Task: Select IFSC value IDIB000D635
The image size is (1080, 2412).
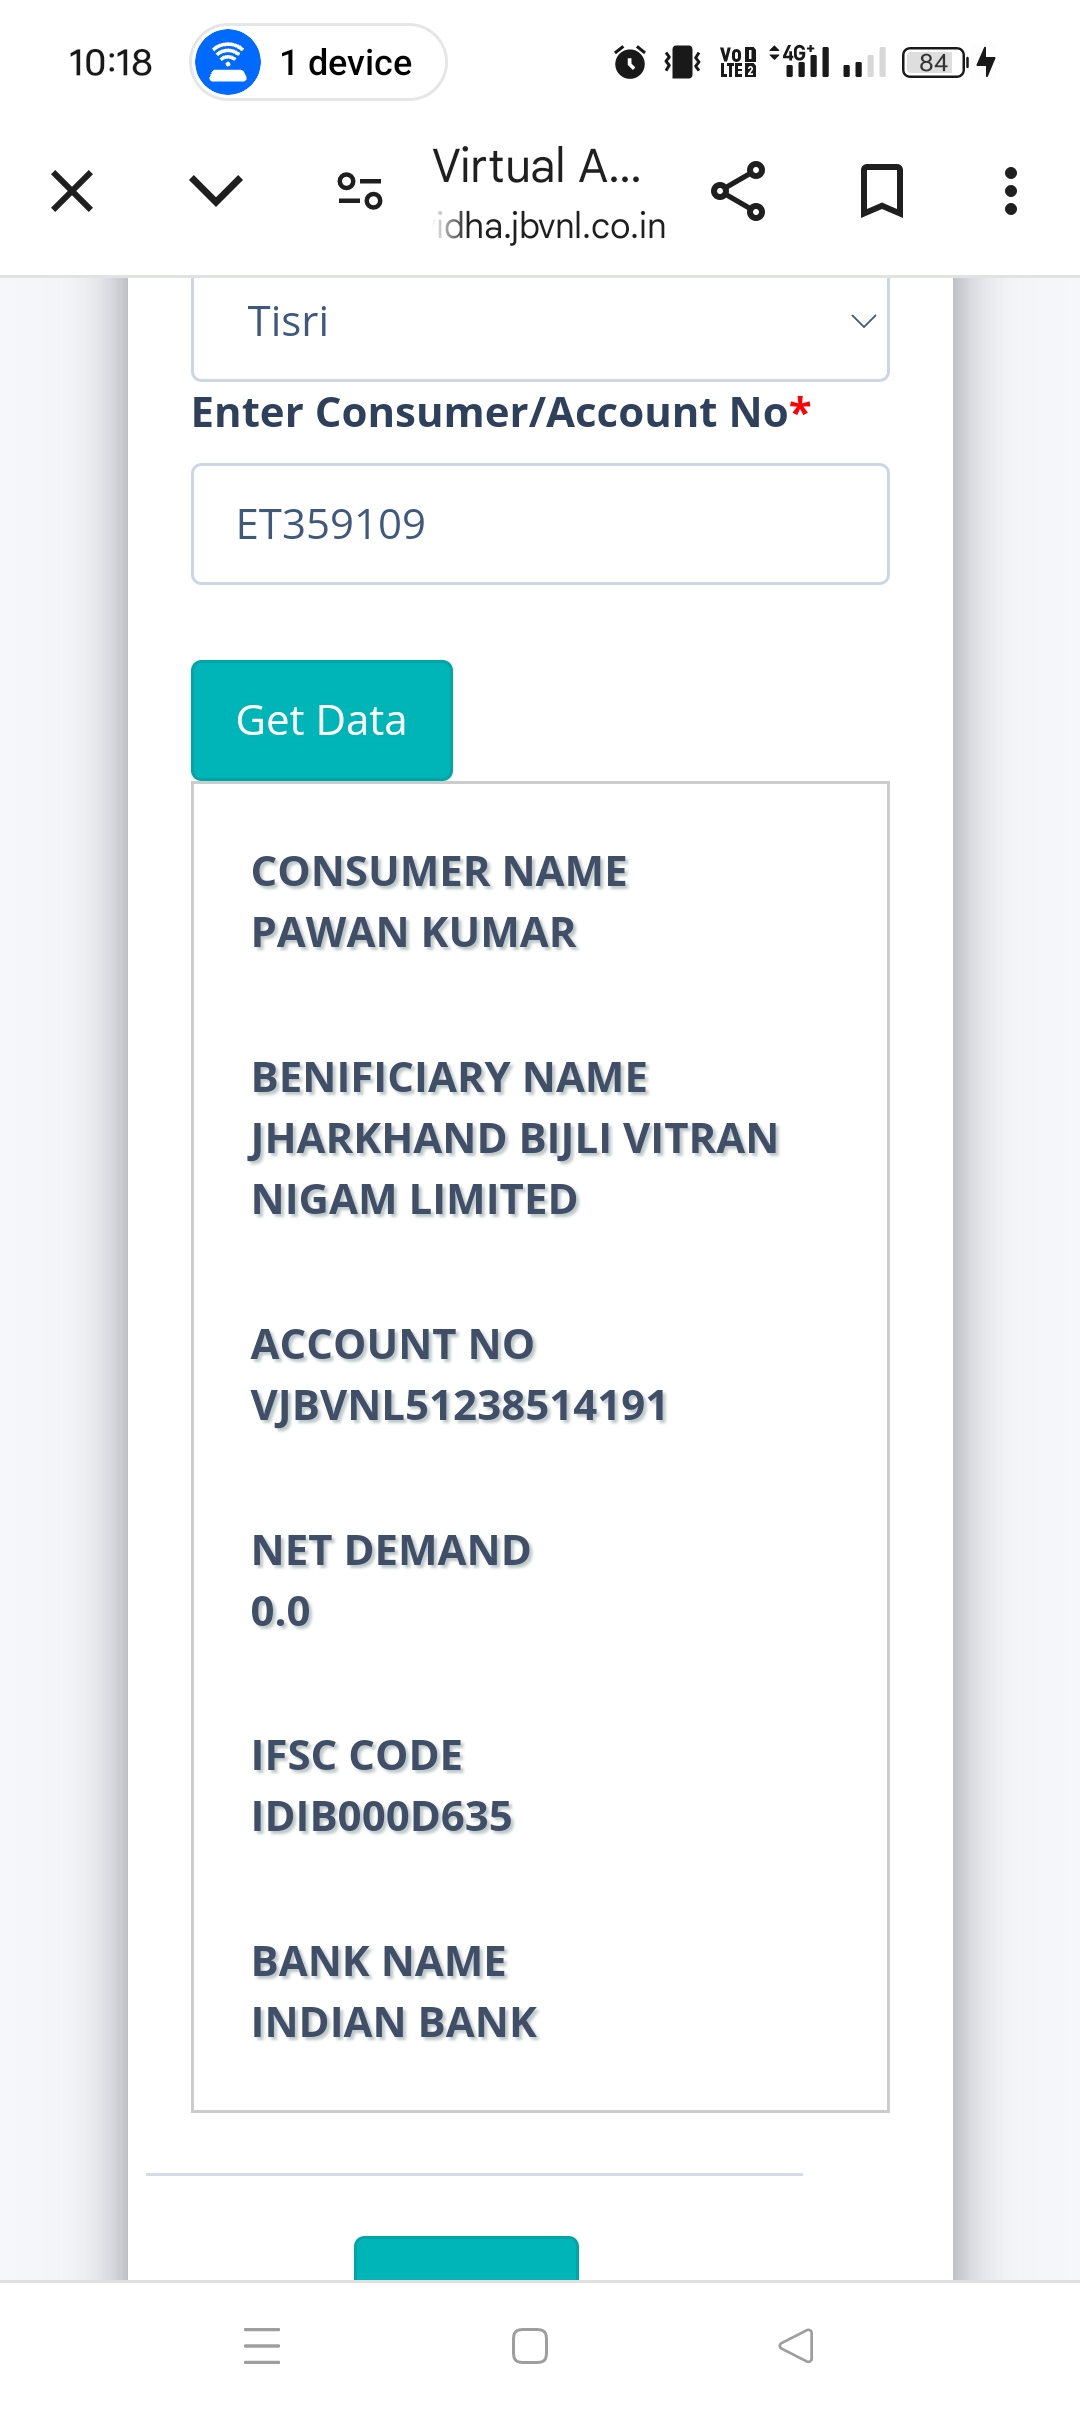Action: coord(382,1817)
